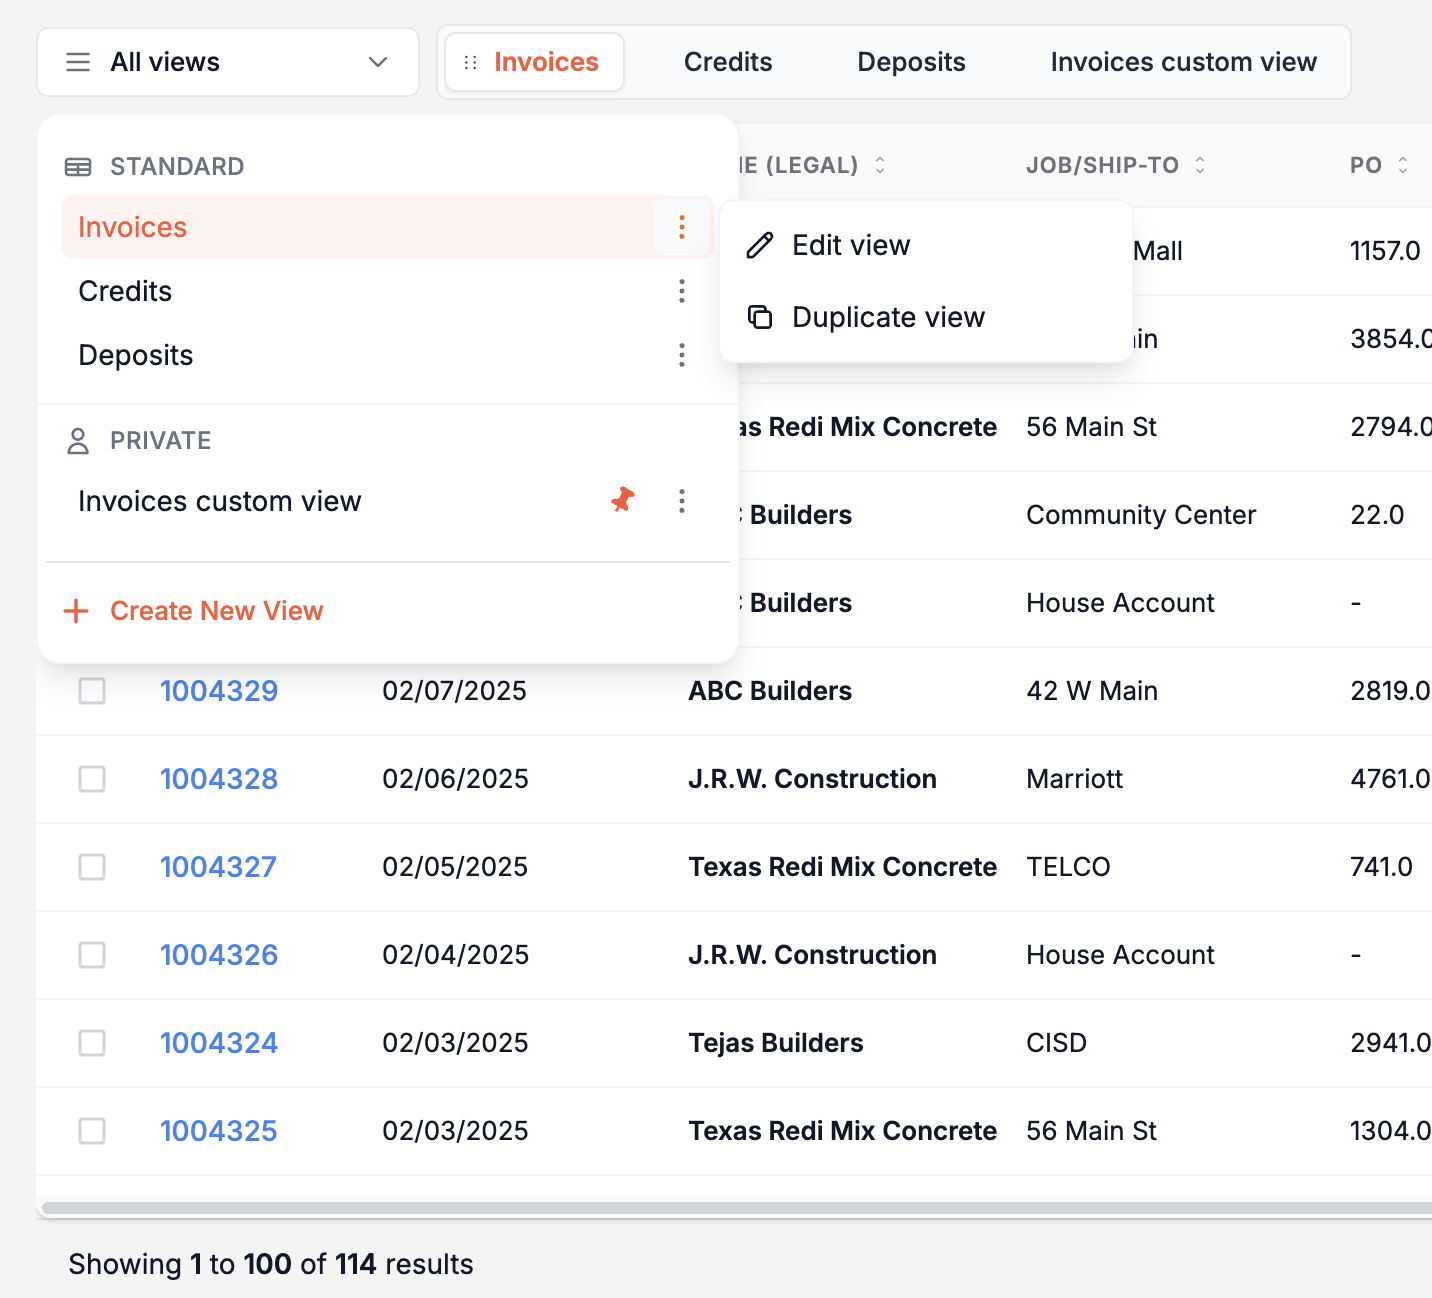
Task: Click PO value 741.0
Action: pyautogui.click(x=1381, y=867)
